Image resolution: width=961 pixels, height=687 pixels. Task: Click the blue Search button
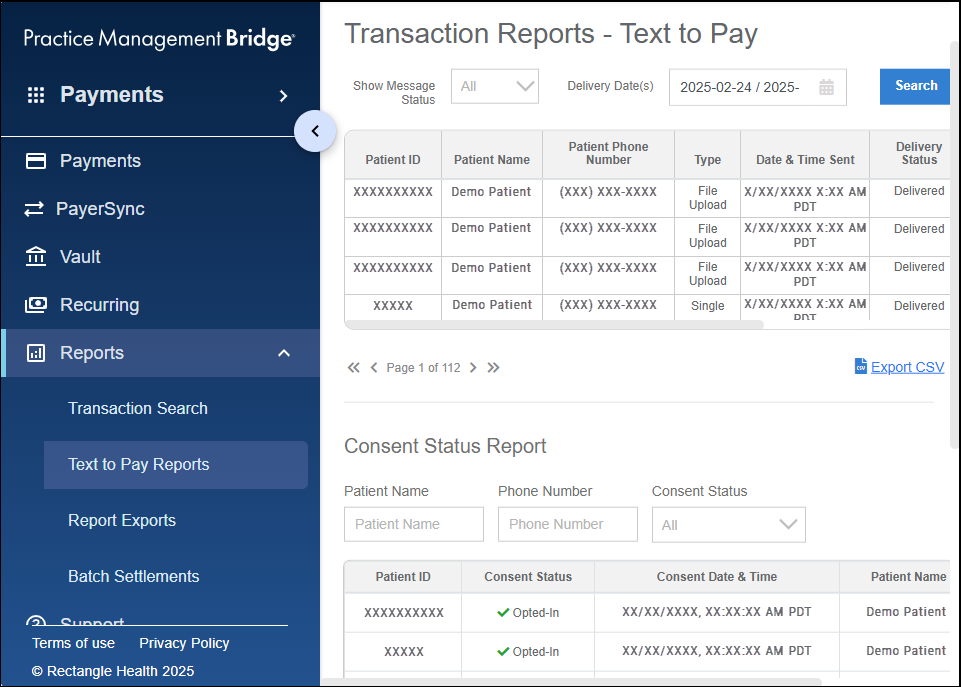click(x=914, y=86)
